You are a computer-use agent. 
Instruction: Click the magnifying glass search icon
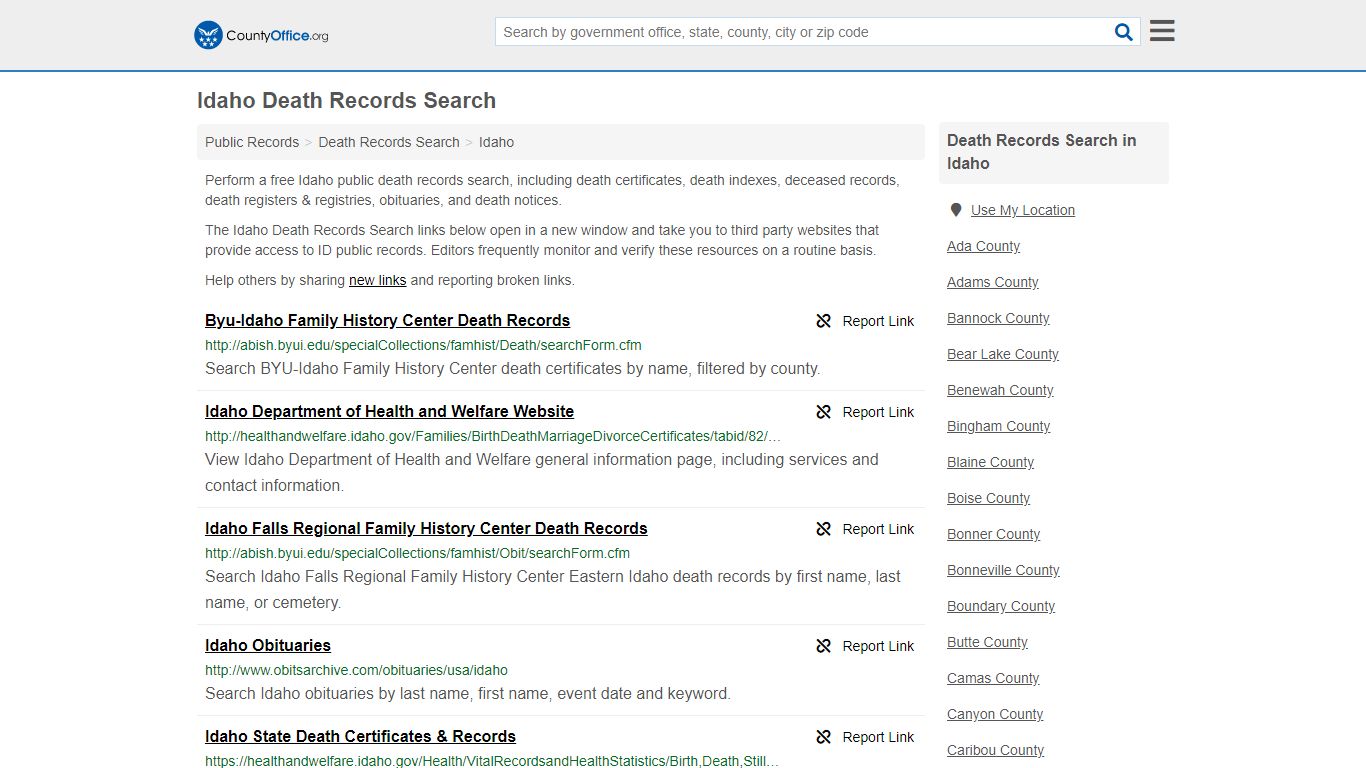(x=1123, y=32)
